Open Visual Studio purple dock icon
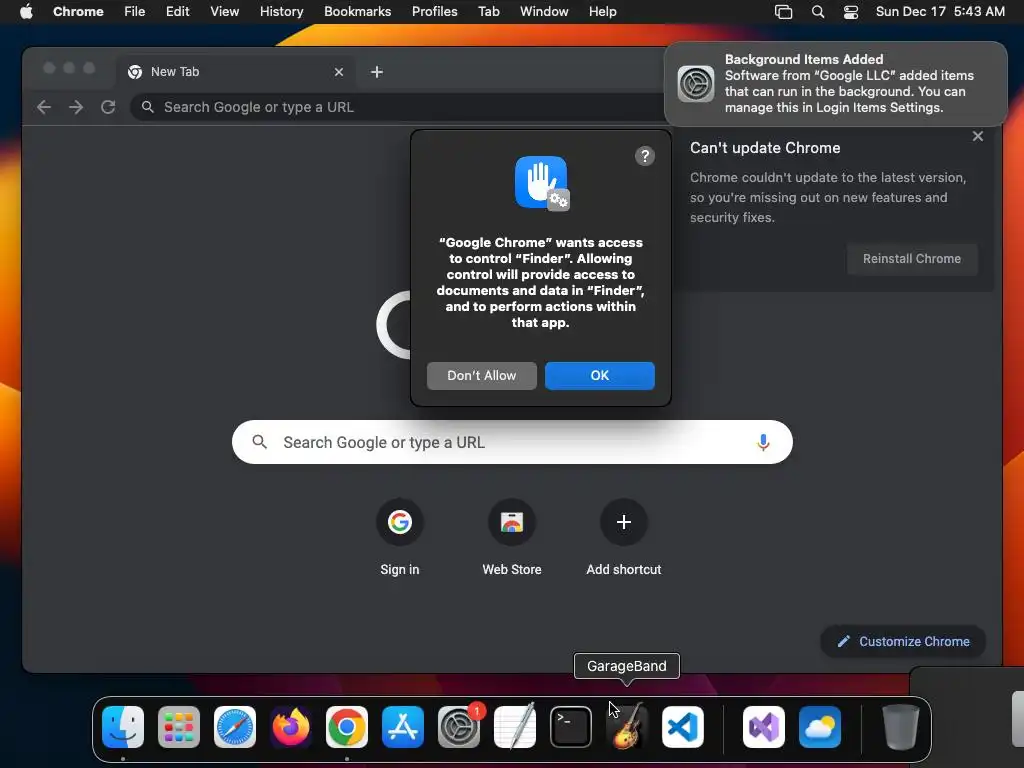The image size is (1024, 768). tap(764, 727)
